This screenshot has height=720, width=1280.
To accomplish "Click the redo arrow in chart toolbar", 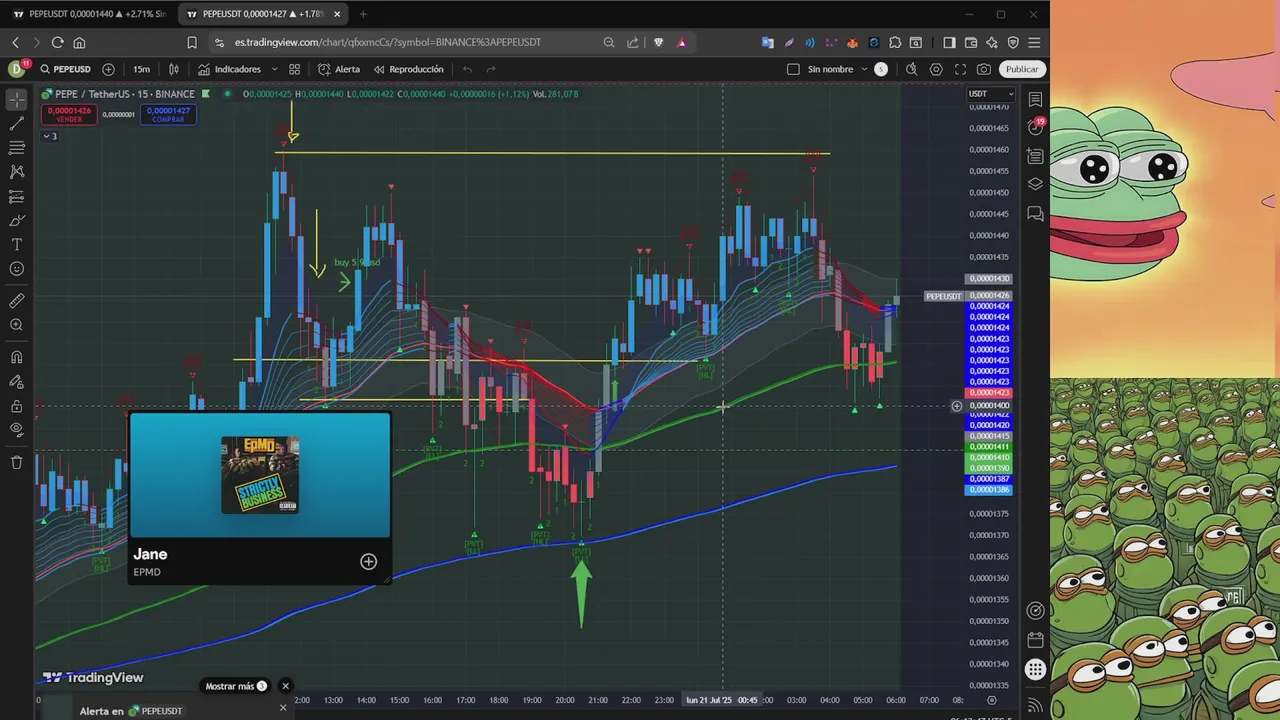I will tap(491, 69).
